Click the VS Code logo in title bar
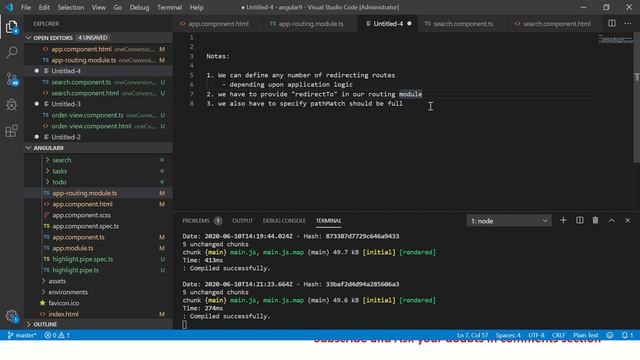The height and width of the screenshot is (360, 640). (x=9, y=7)
